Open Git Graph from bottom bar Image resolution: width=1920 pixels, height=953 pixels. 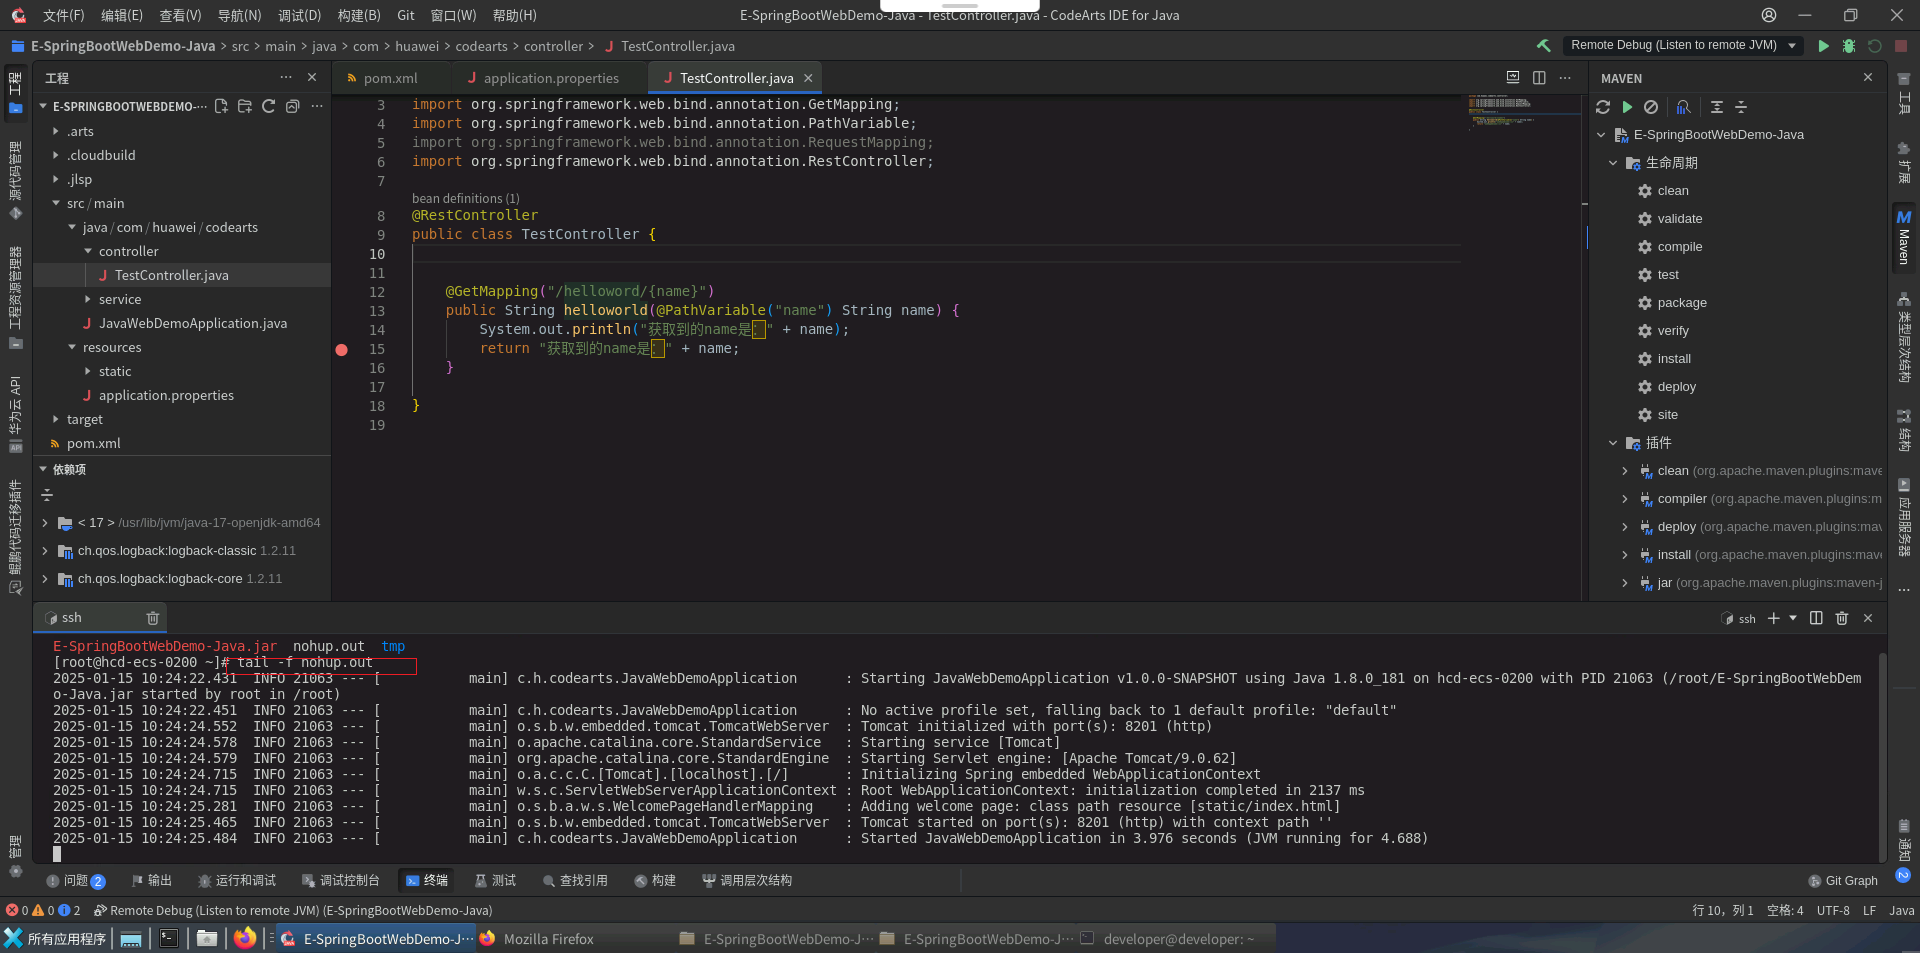(1843, 881)
